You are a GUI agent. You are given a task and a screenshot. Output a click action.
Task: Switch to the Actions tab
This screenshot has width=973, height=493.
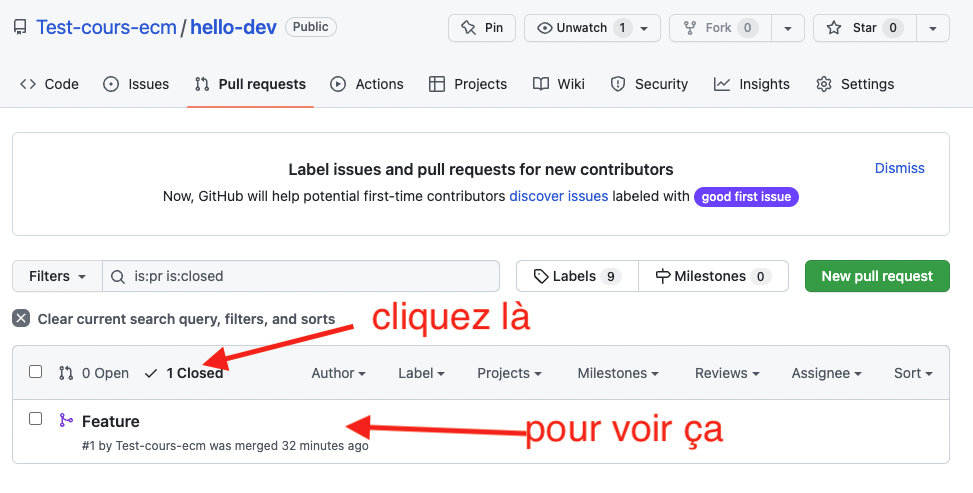click(x=367, y=84)
